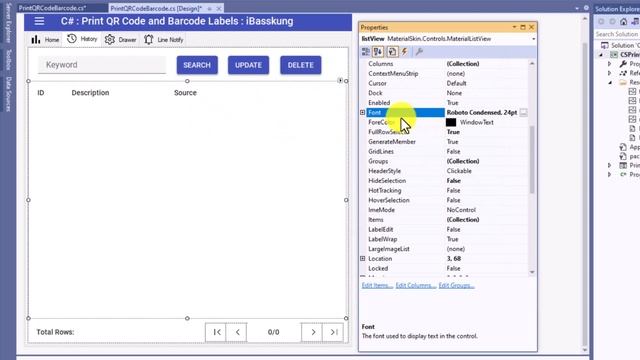This screenshot has height=360, width=640.
Task: Click the Source column header
Action: 185,93
